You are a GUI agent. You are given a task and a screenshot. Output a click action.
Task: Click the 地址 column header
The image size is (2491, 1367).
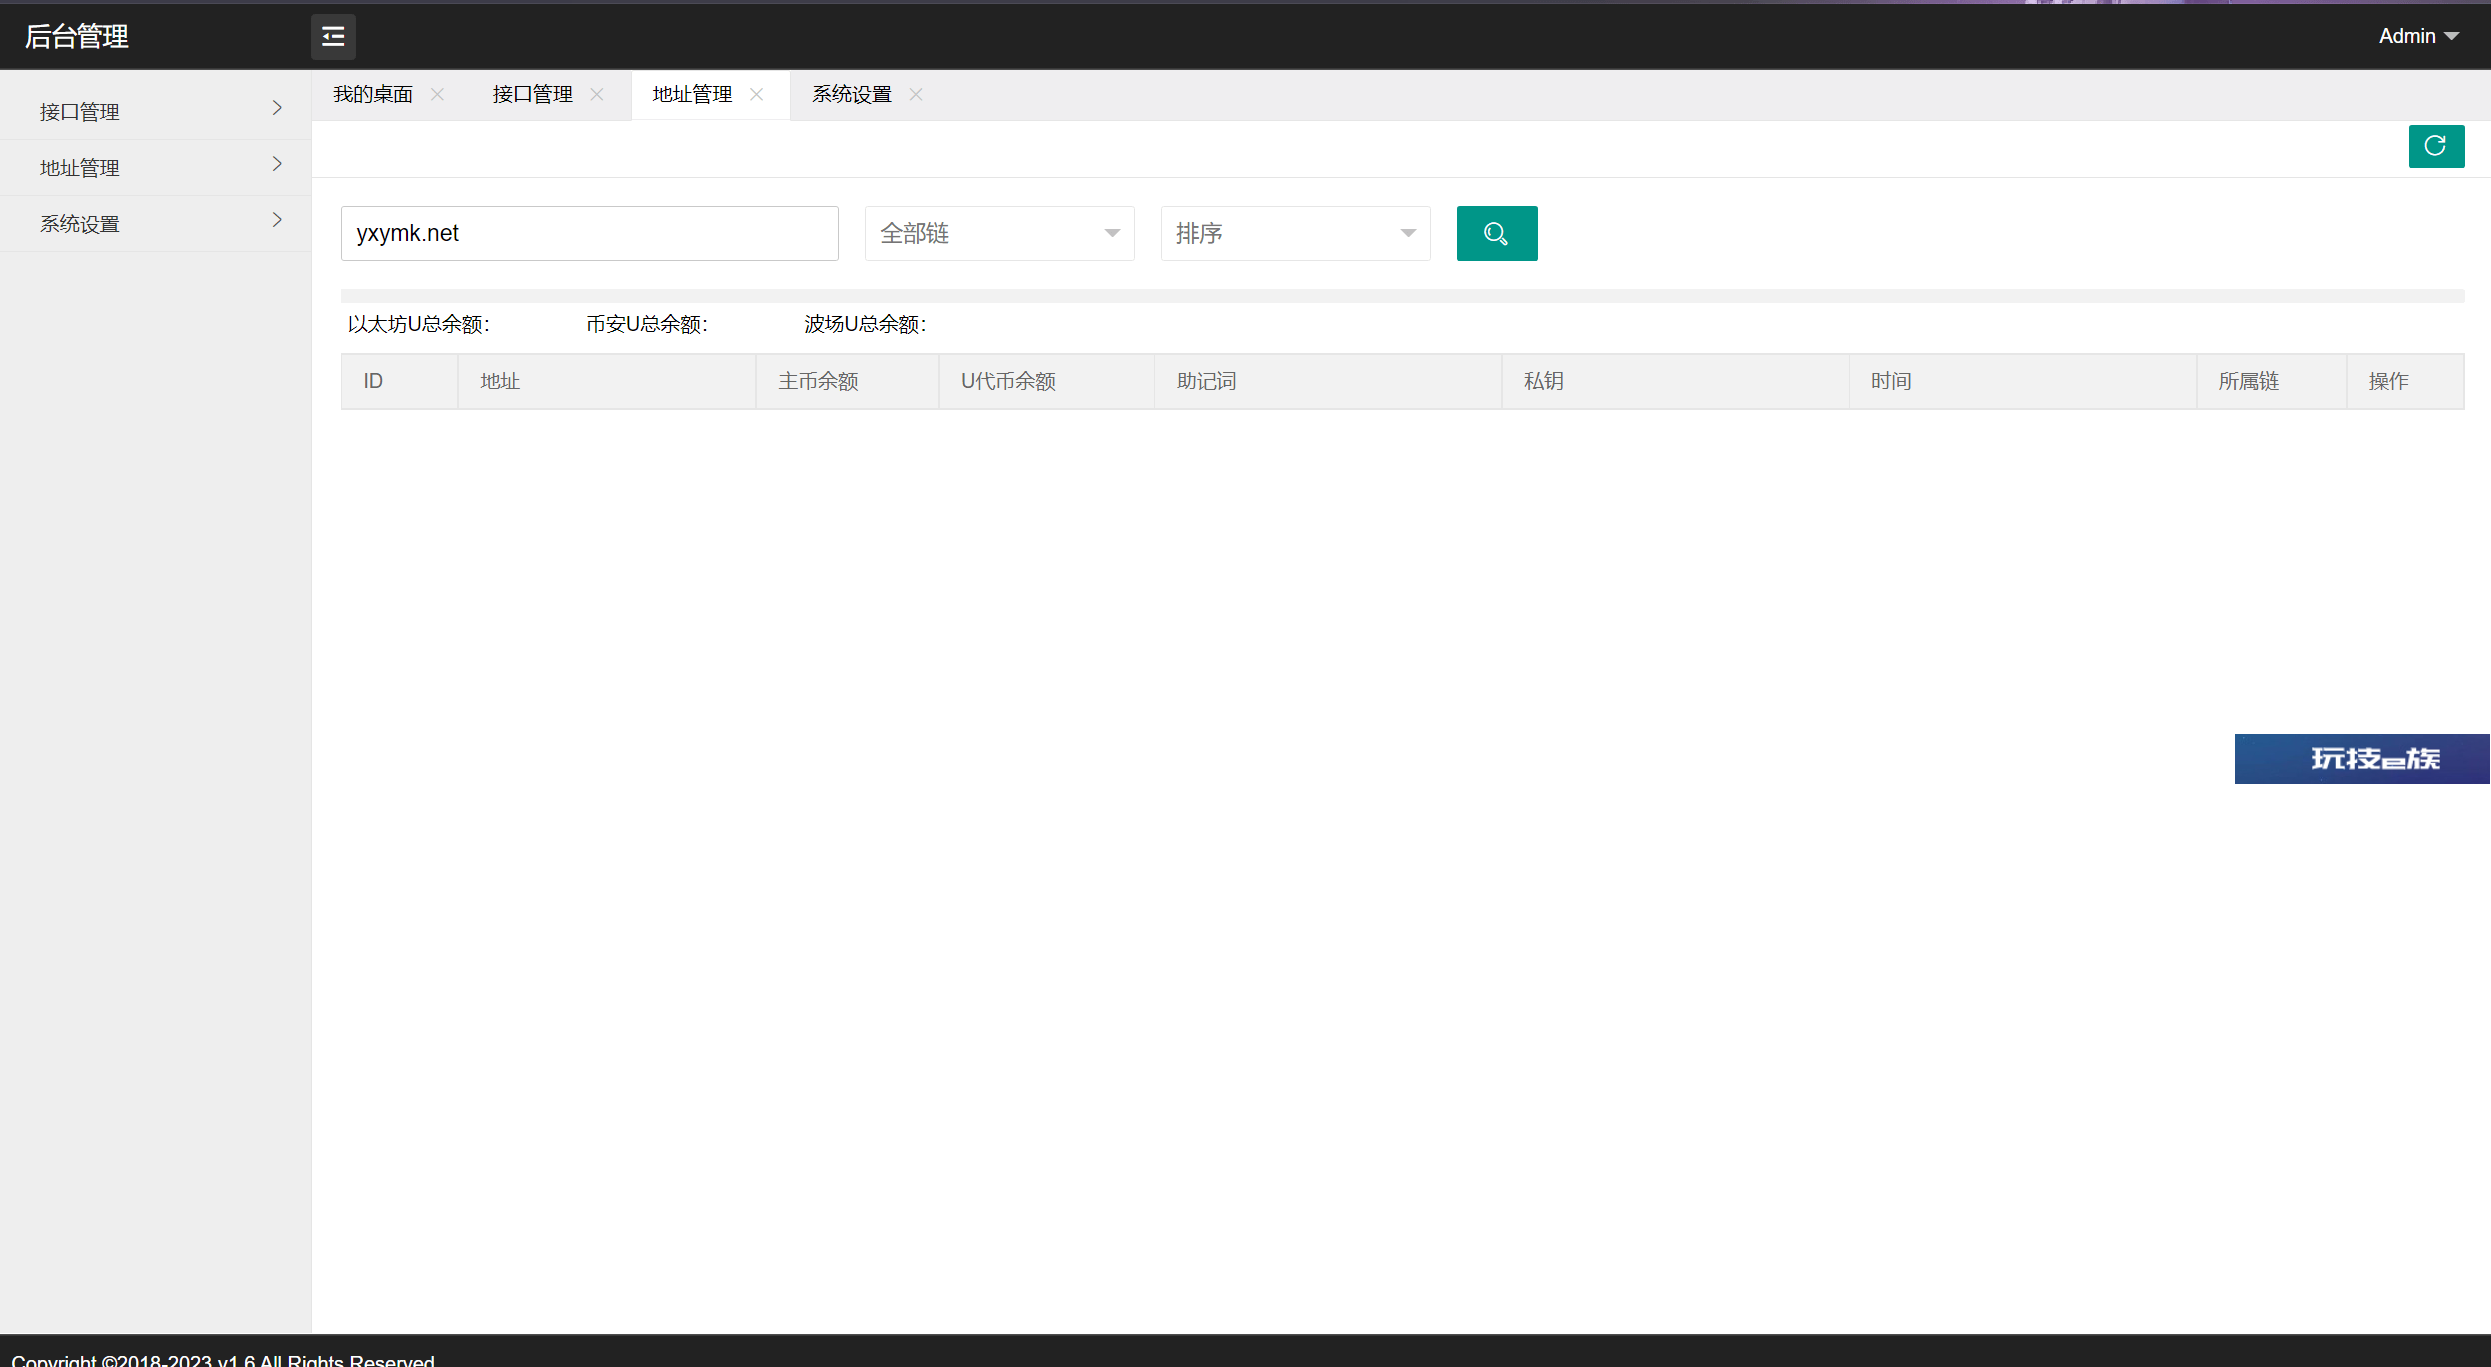[607, 381]
